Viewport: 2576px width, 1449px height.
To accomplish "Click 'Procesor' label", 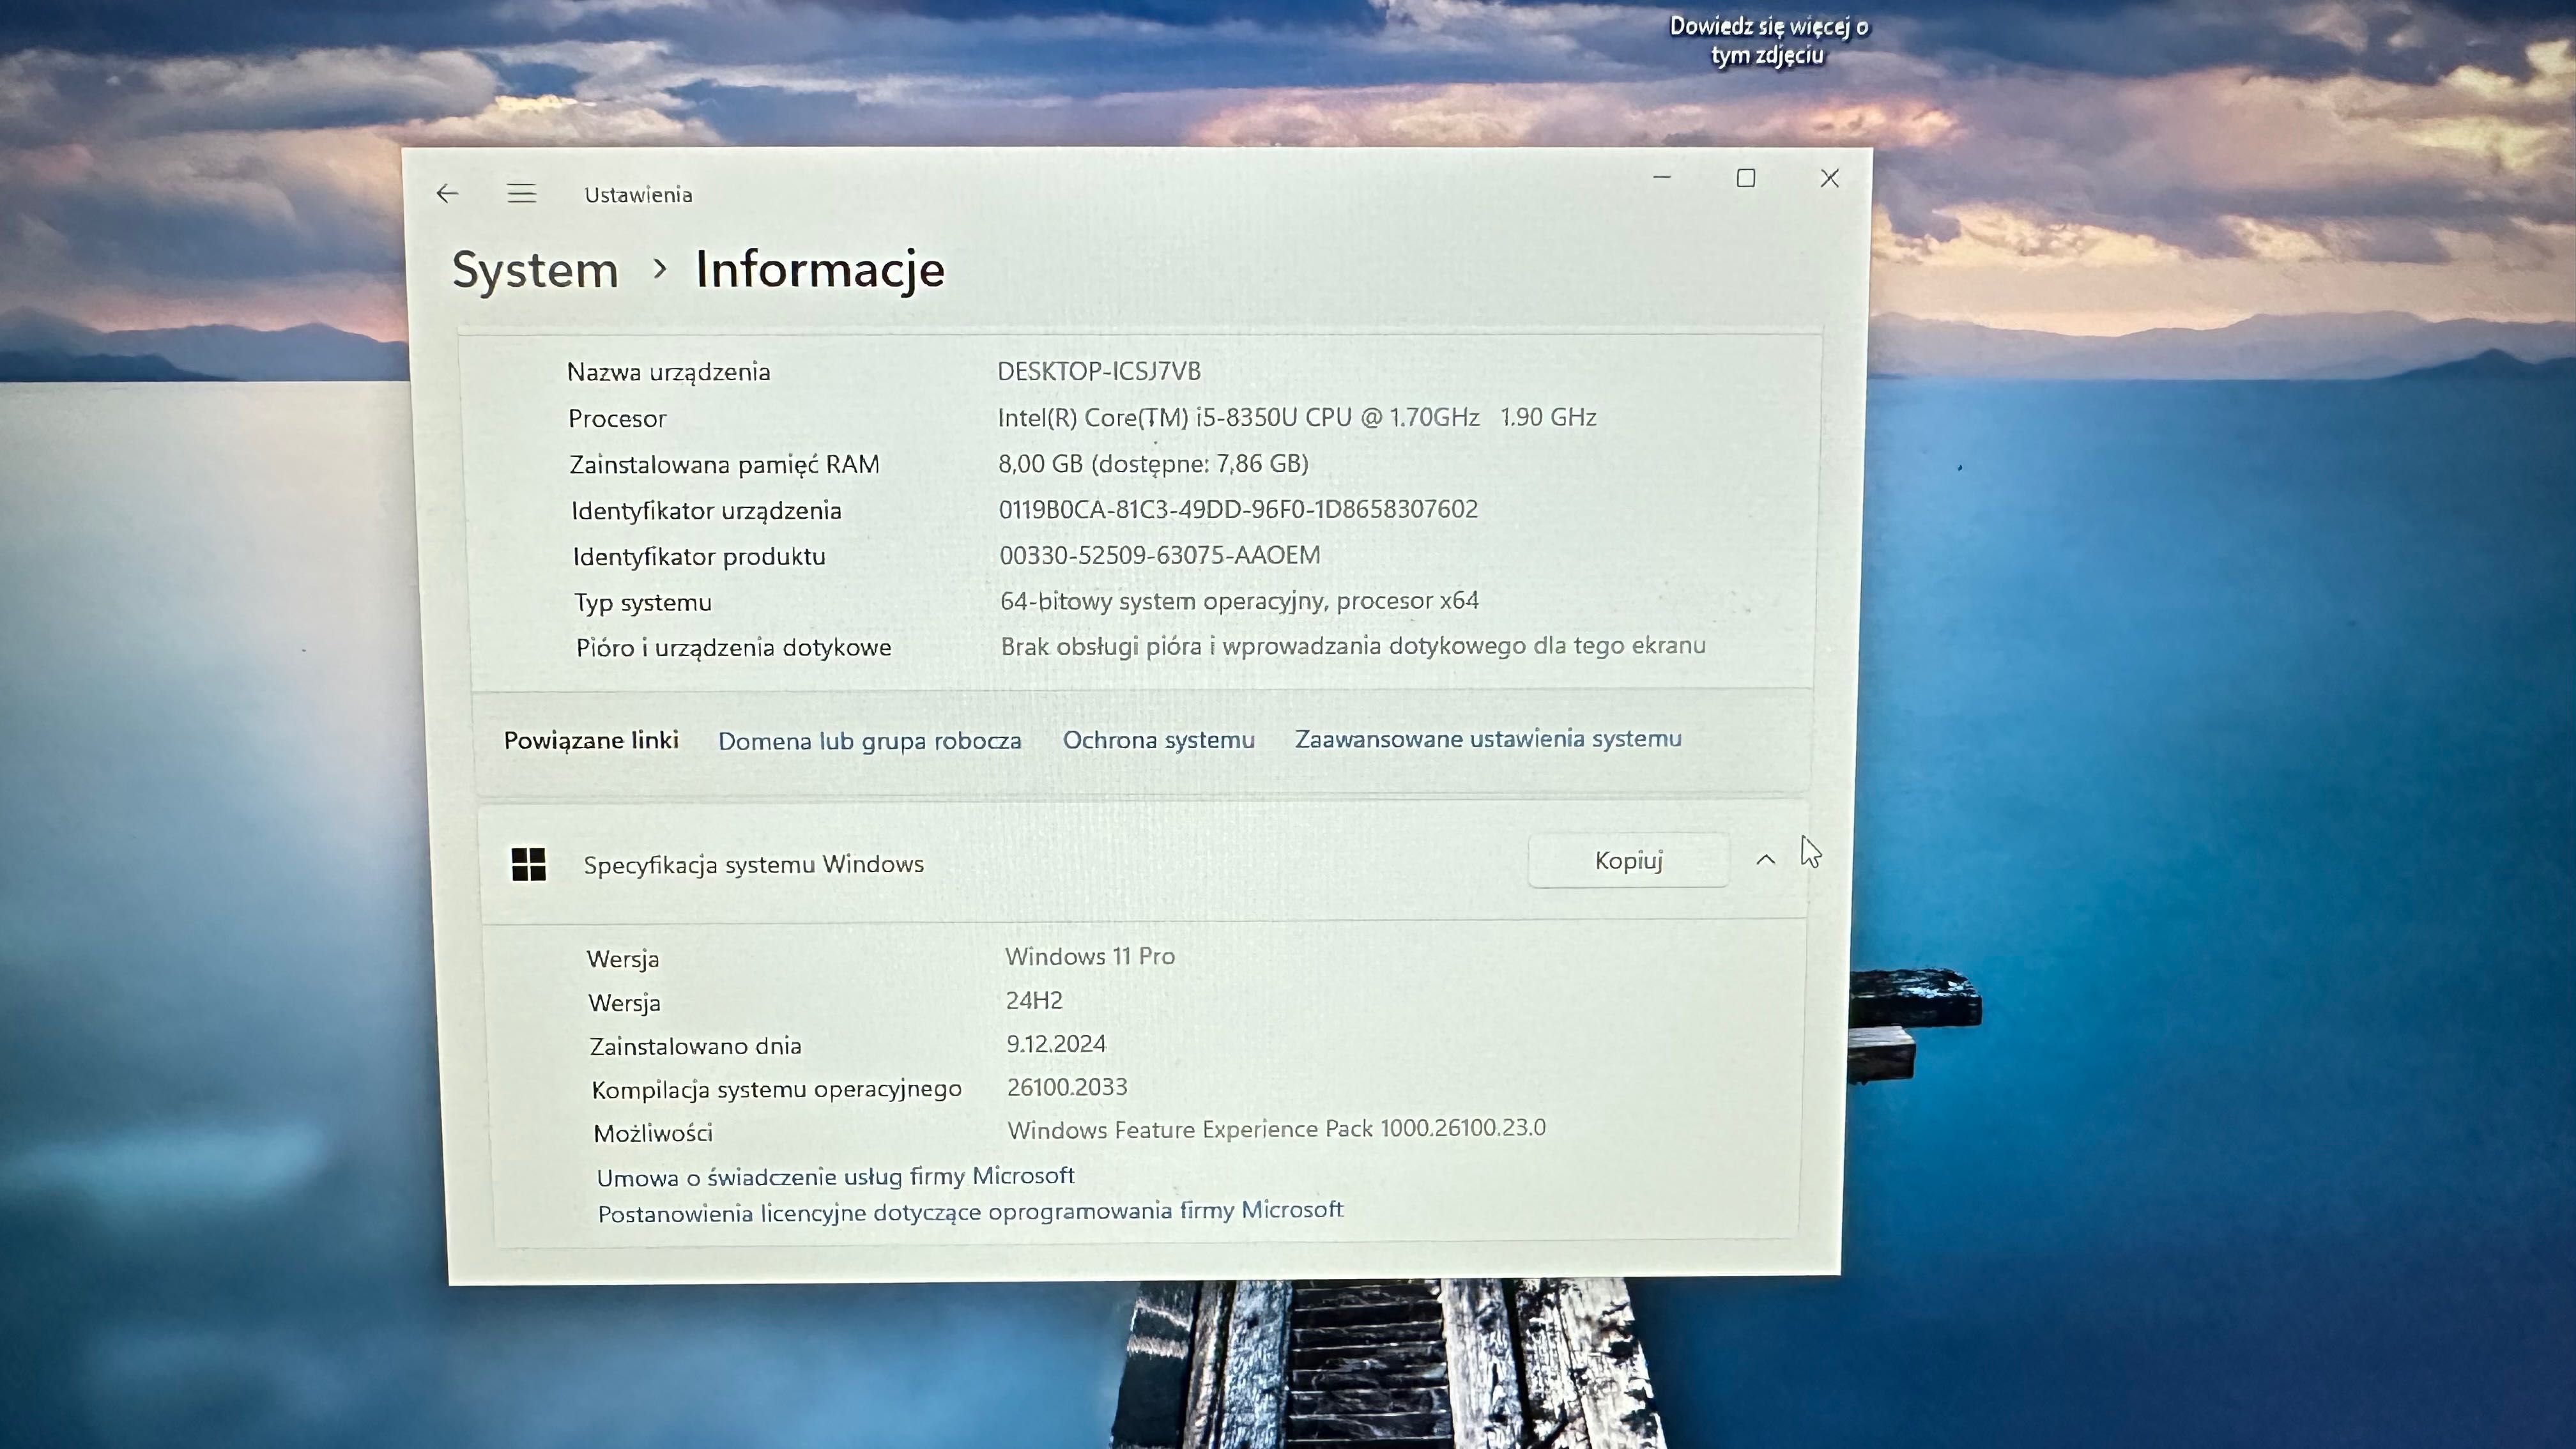I will 617,418.
